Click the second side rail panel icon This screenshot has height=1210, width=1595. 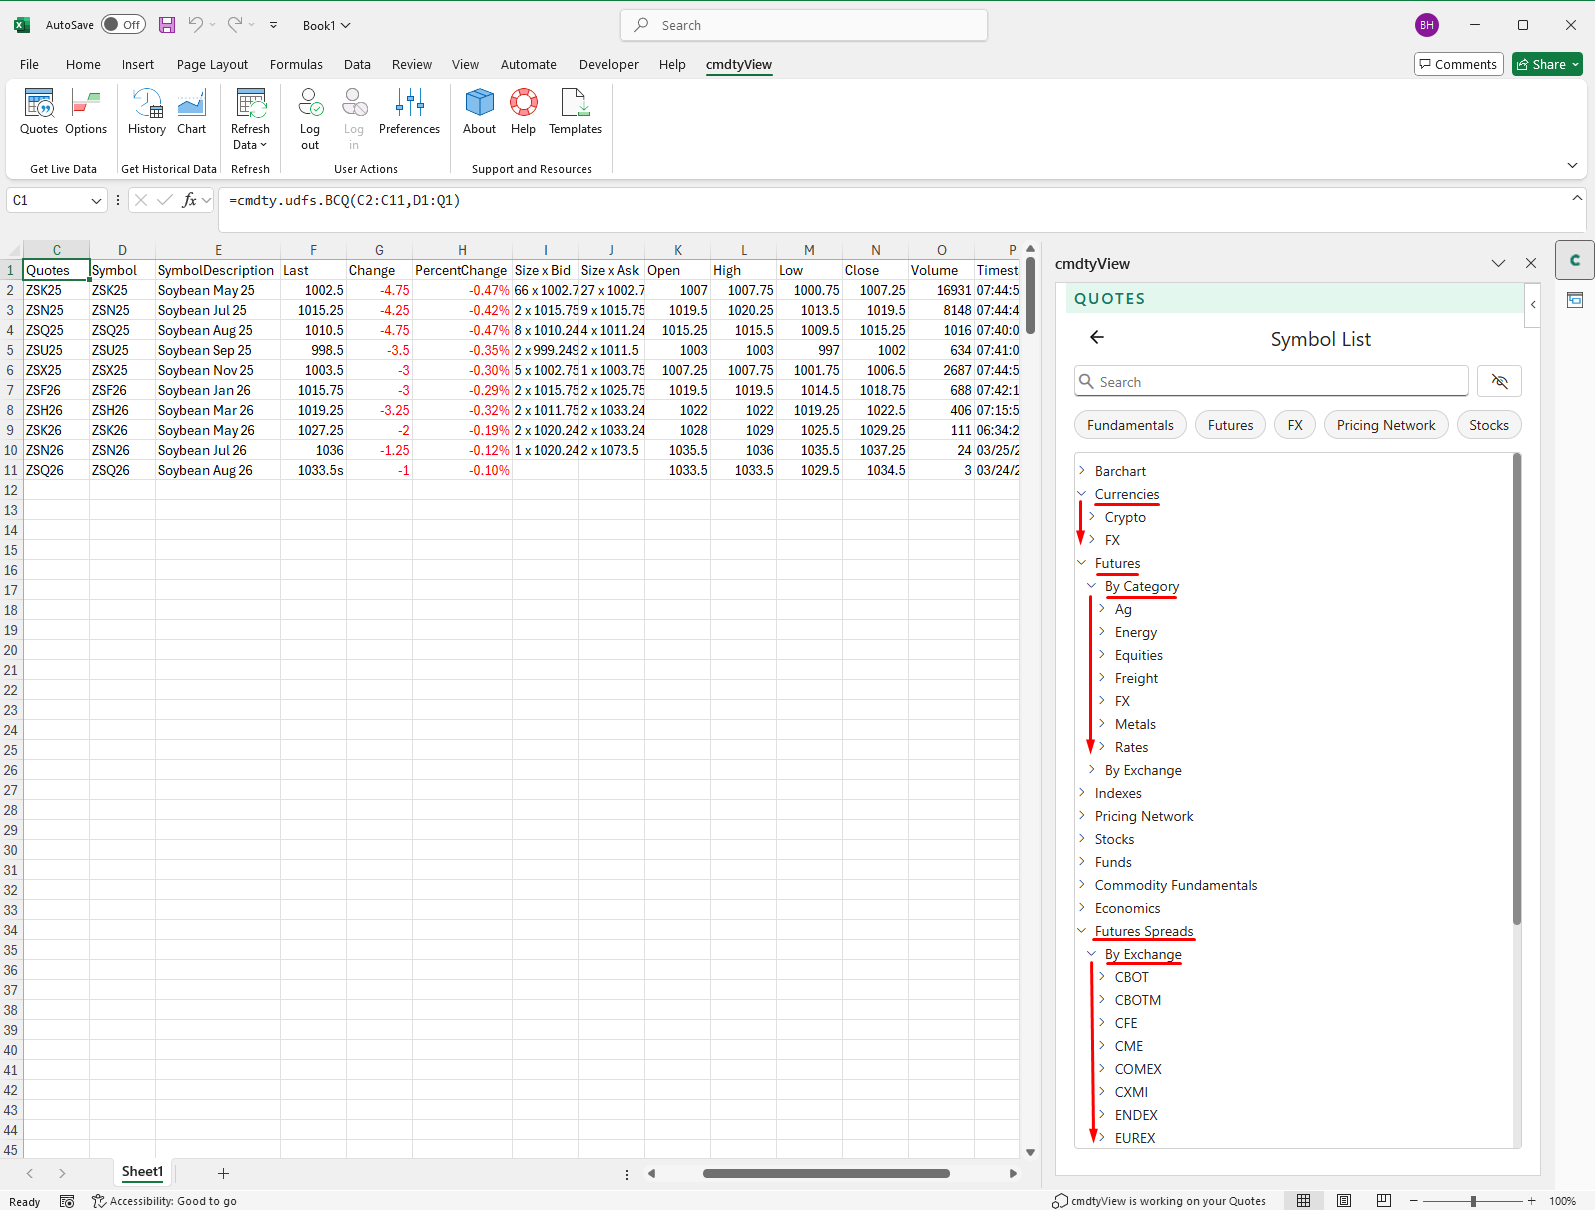(x=1574, y=300)
